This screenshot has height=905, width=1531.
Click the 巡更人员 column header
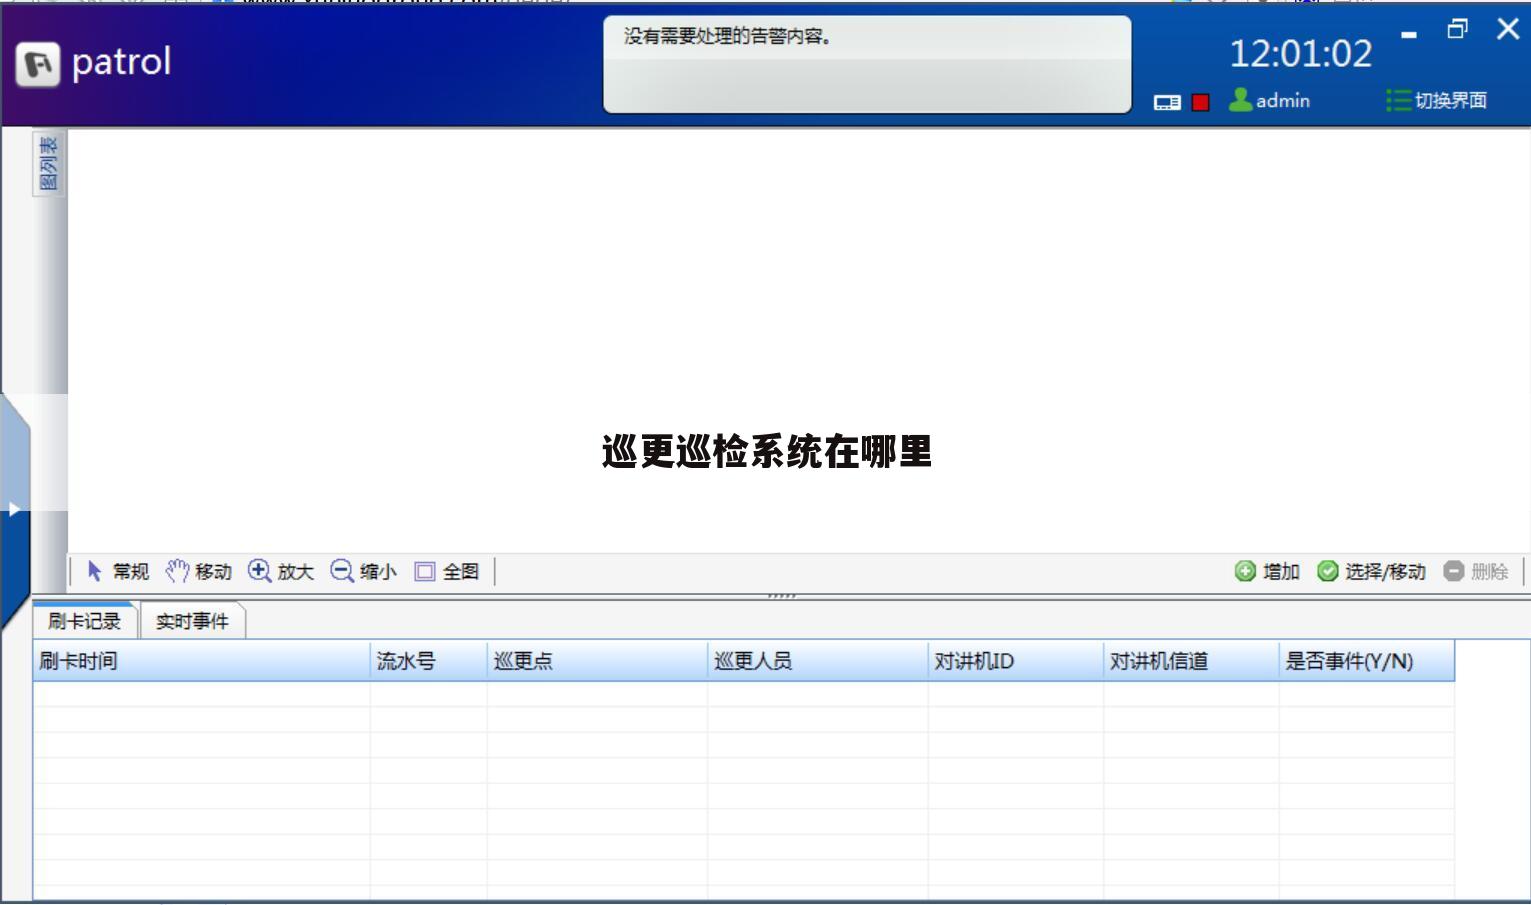(x=818, y=661)
